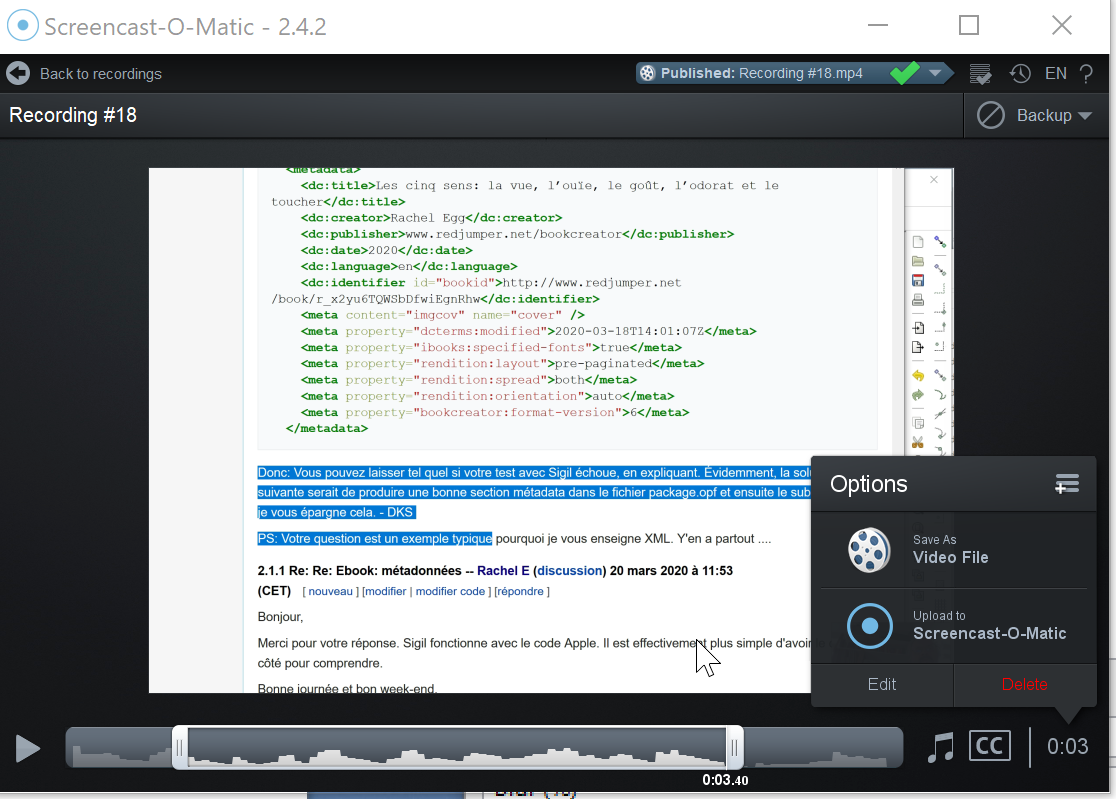Click the Screencast-O-Matic logo in title bar
The image size is (1116, 799).
coord(23,26)
